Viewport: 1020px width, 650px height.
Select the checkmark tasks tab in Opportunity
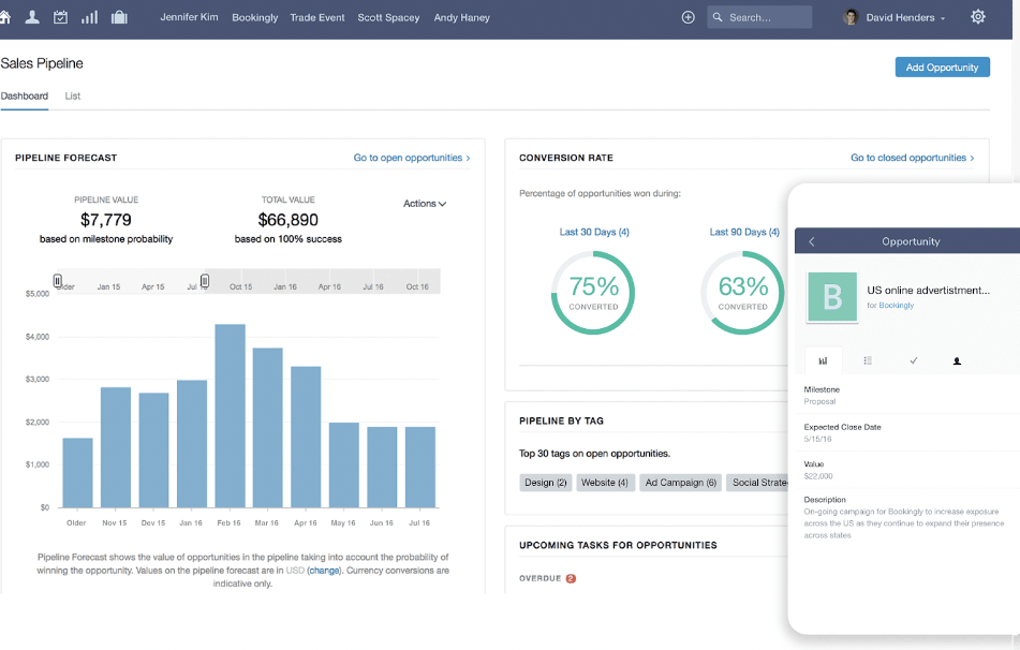(913, 361)
